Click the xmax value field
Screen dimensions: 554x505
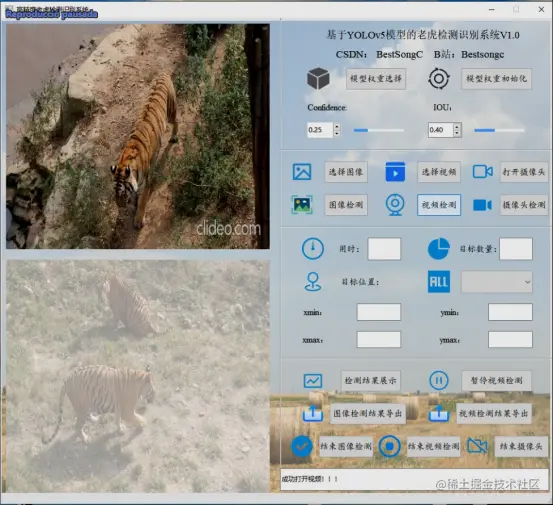[x=379, y=340]
